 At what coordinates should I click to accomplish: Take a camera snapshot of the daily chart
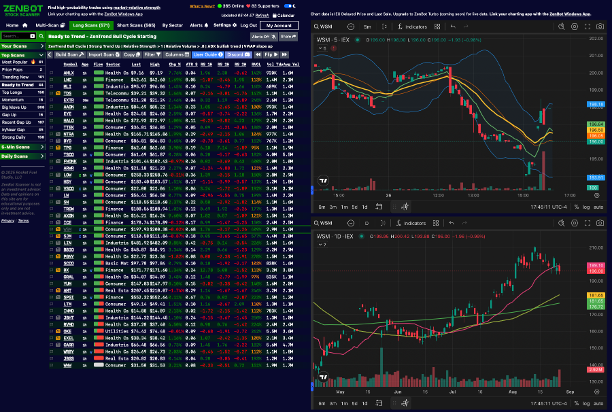(600, 223)
